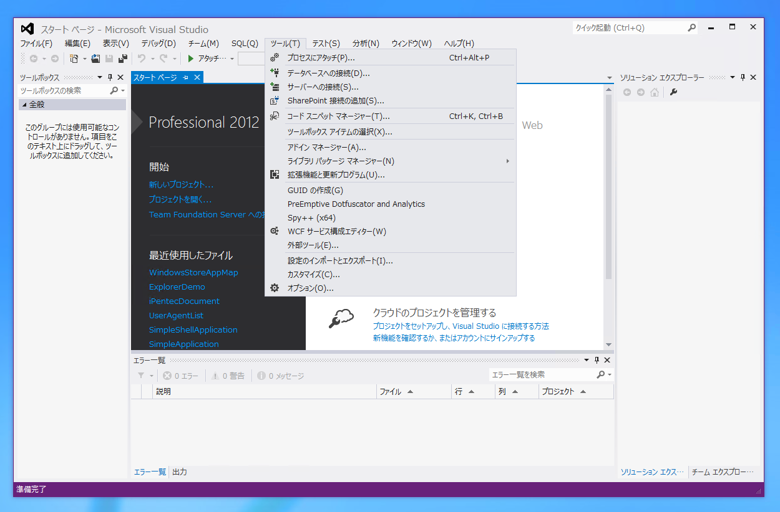This screenshot has height=512, width=780.
Task: Pin the Toolbox panel with pushpin icon
Action: (x=110, y=77)
